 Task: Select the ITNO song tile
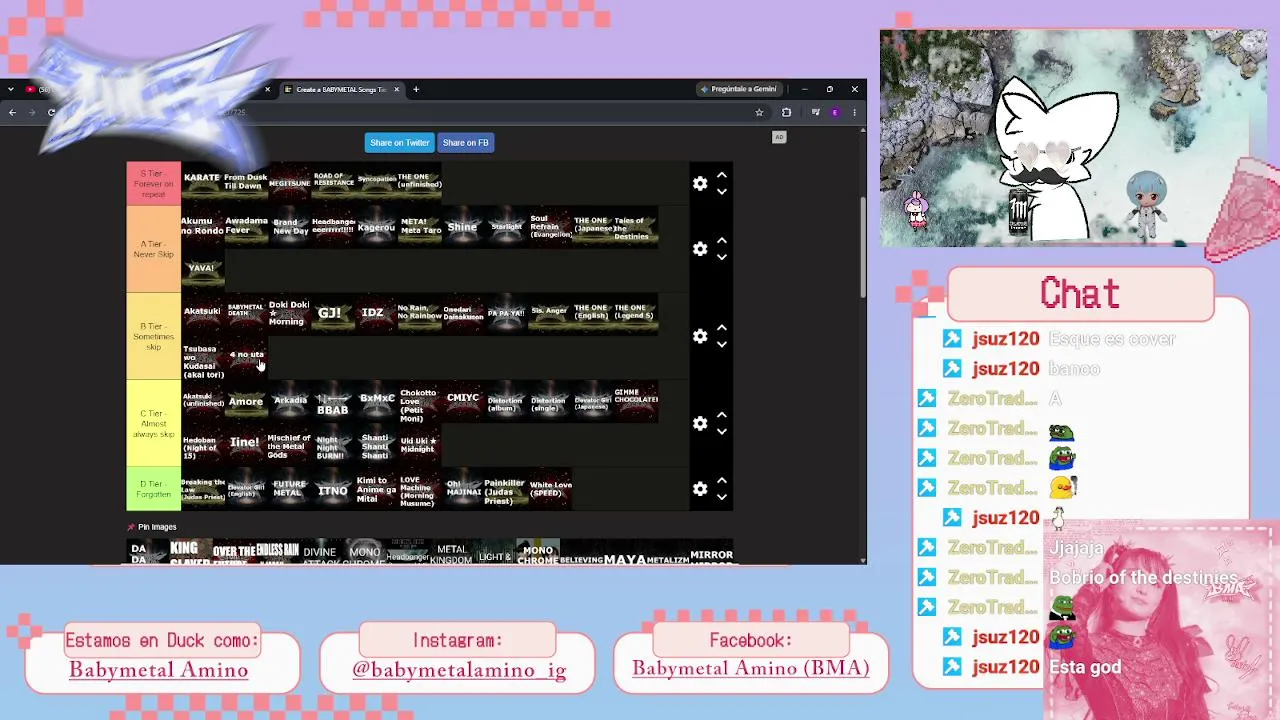coord(333,489)
